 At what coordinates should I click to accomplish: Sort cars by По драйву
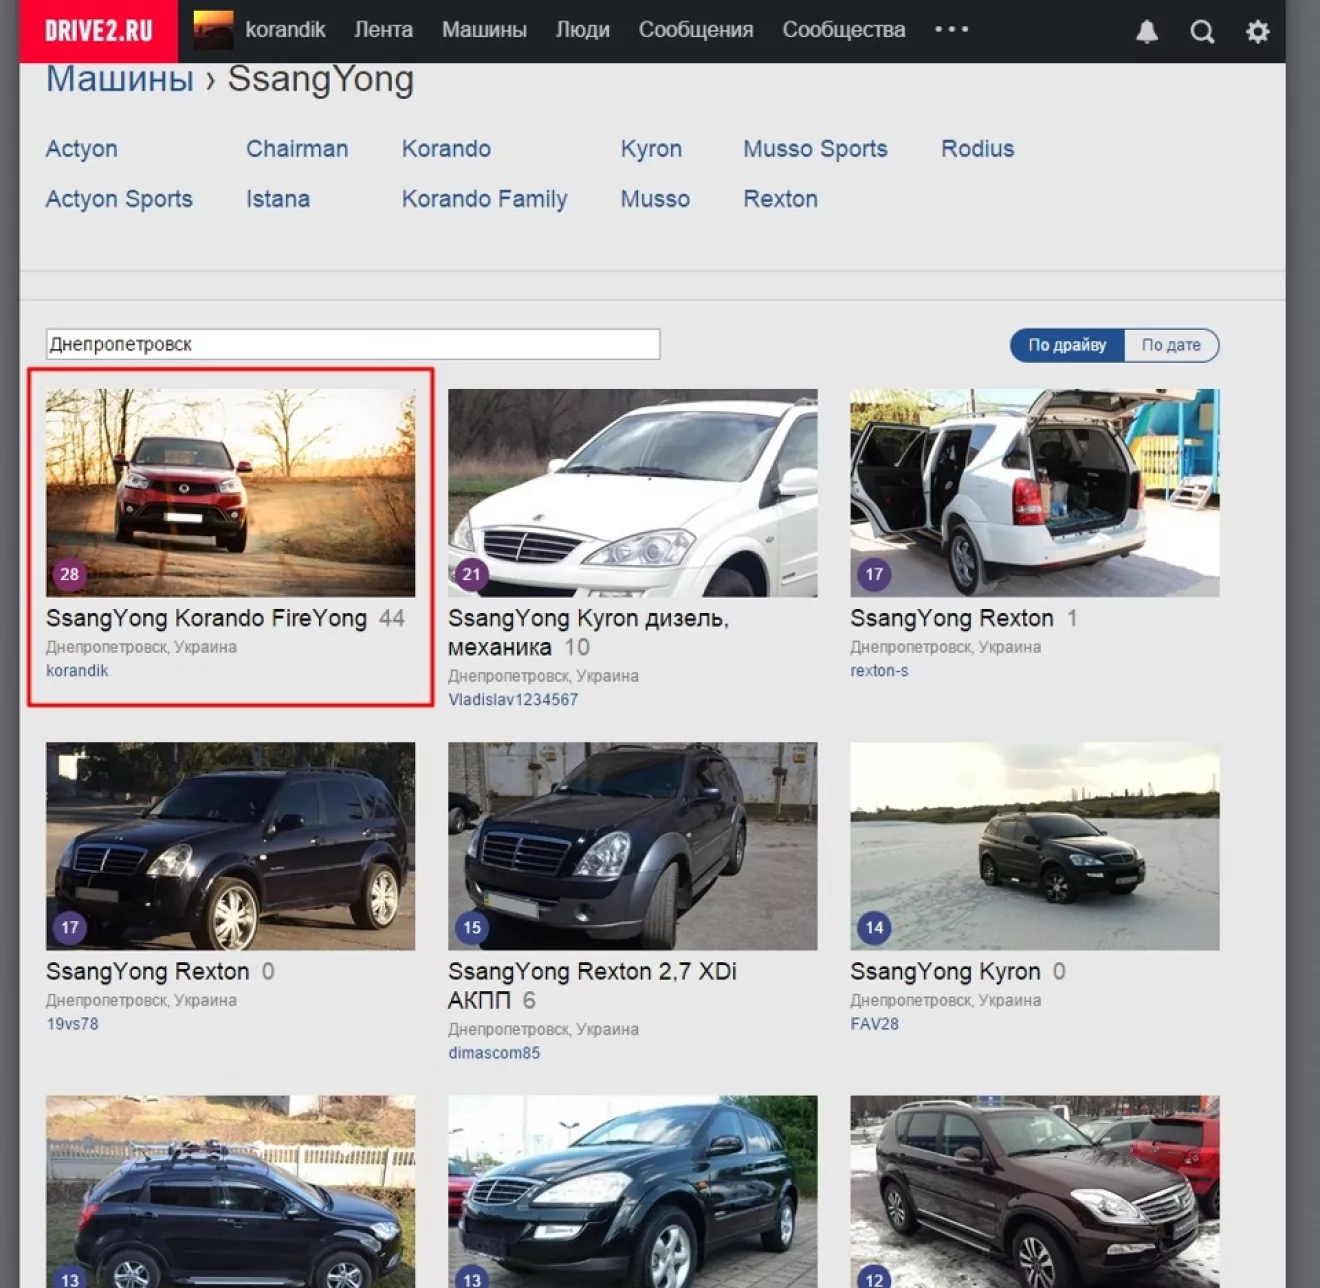click(1067, 345)
